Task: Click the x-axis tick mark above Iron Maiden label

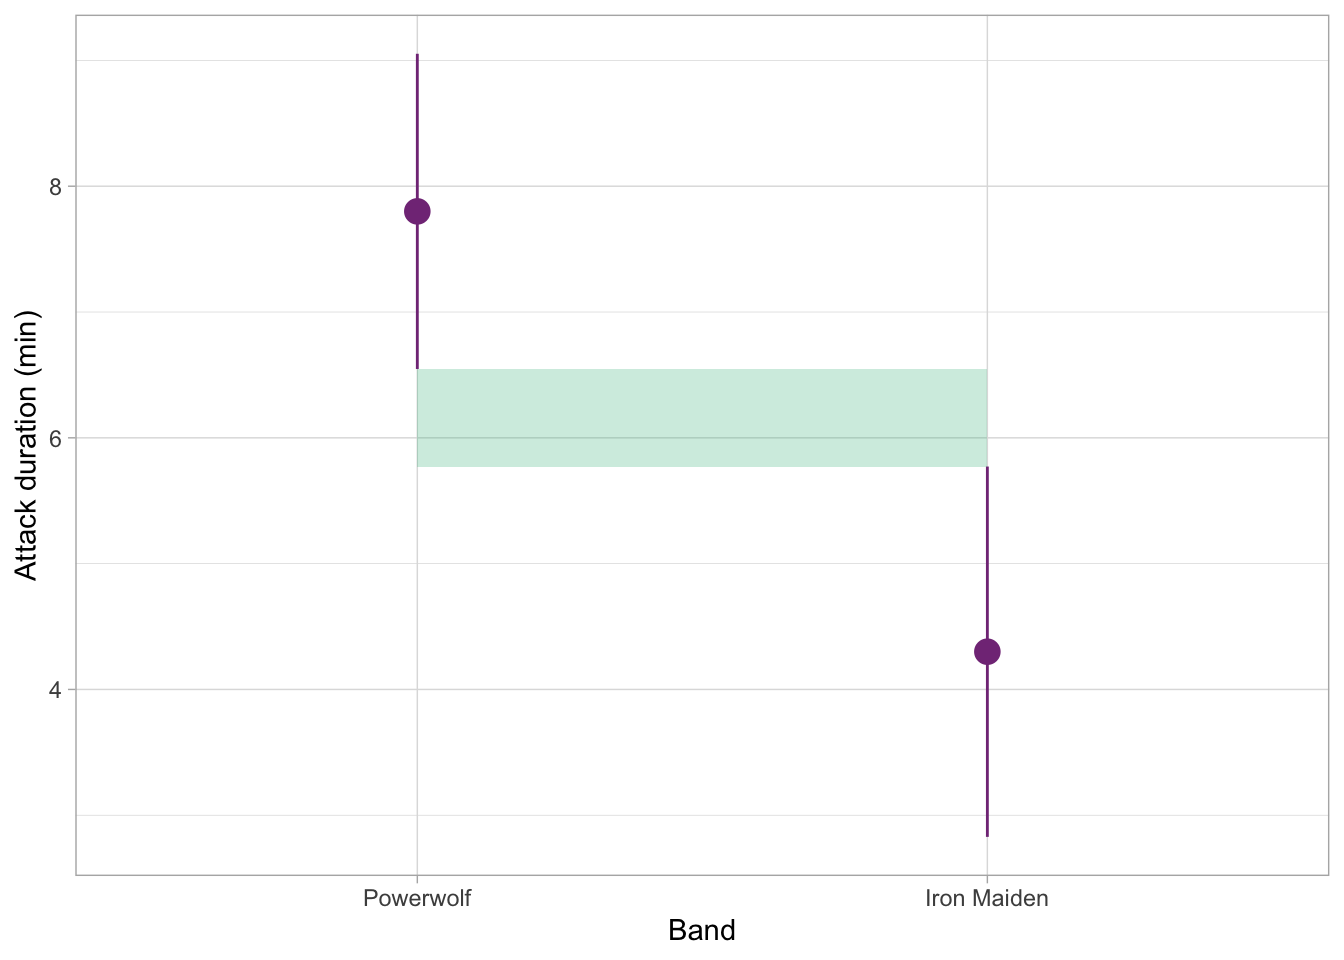Action: coord(987,879)
